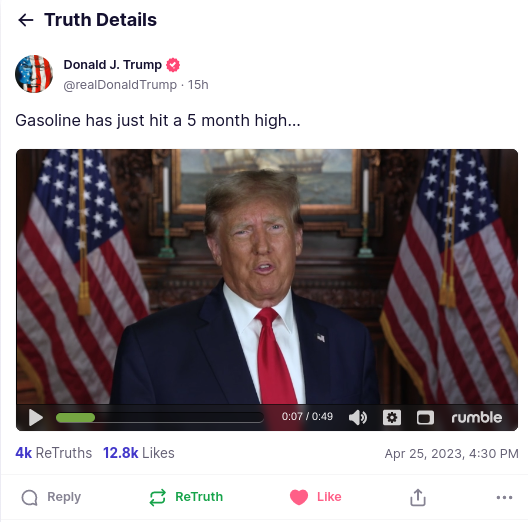The image size is (528, 522).
Task: Click the ReTruth arrows icon
Action: [157, 497]
